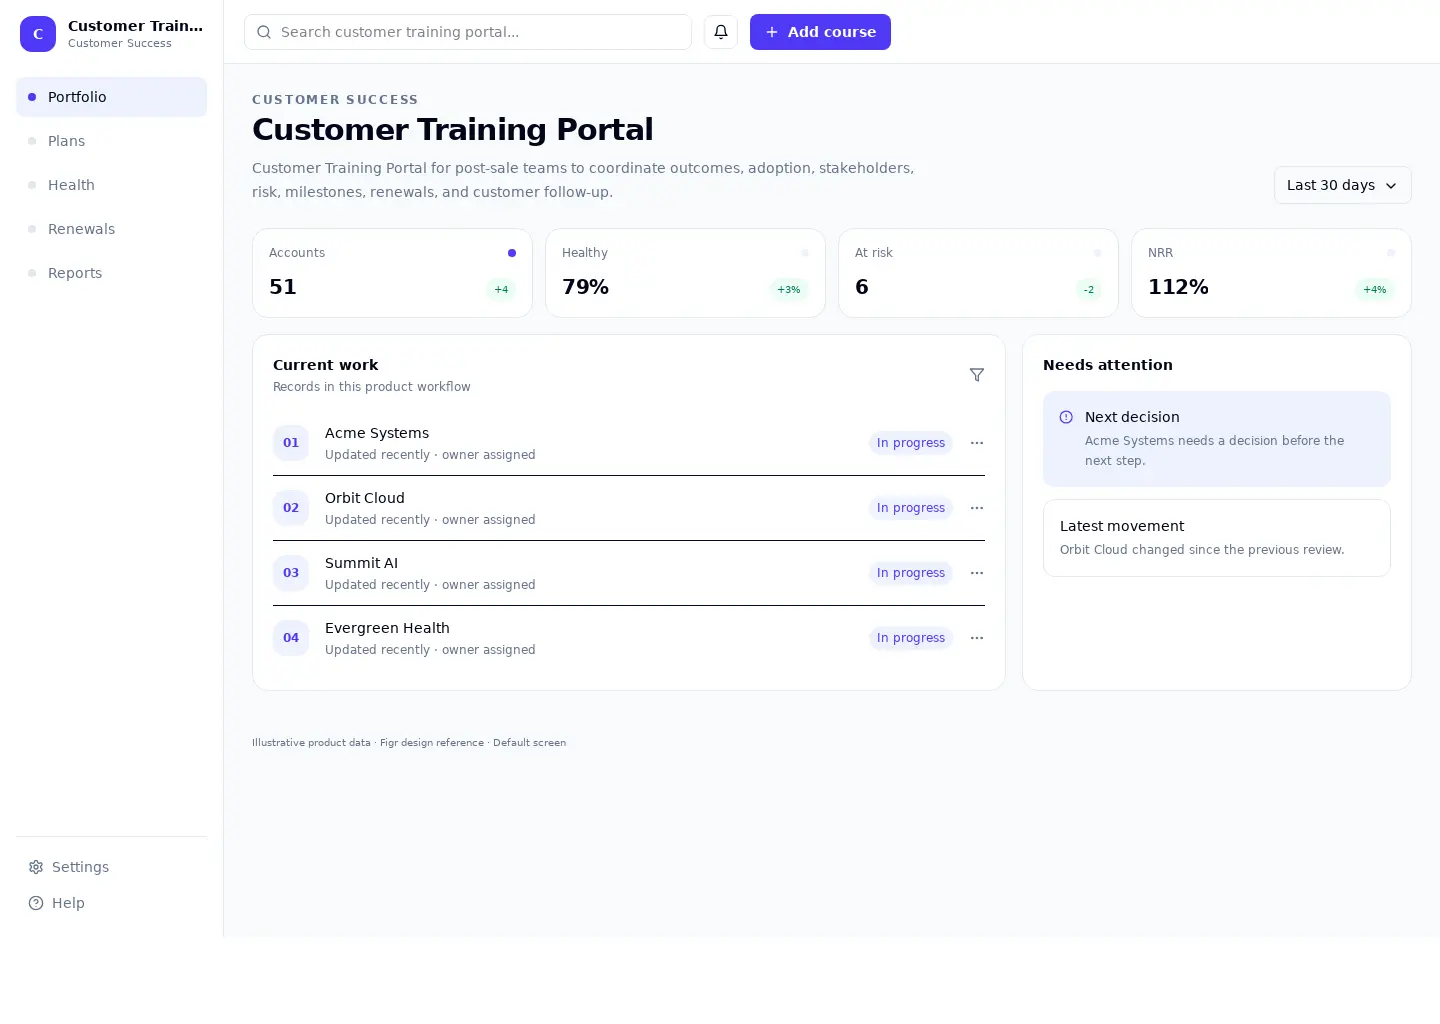Click the Acme Systems In progress status
The width and height of the screenshot is (1440, 1024).
(x=911, y=443)
